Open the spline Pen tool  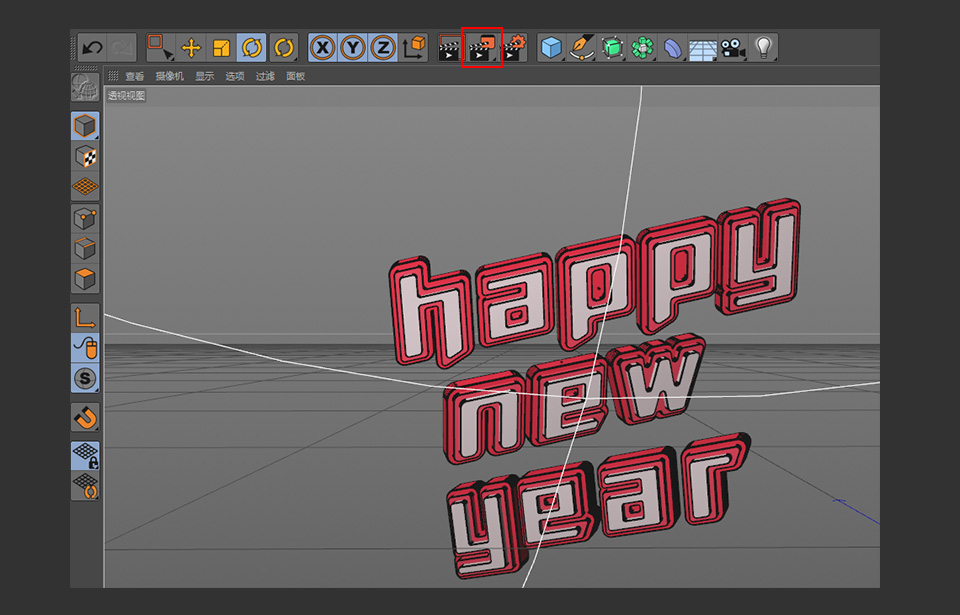[x=581, y=48]
